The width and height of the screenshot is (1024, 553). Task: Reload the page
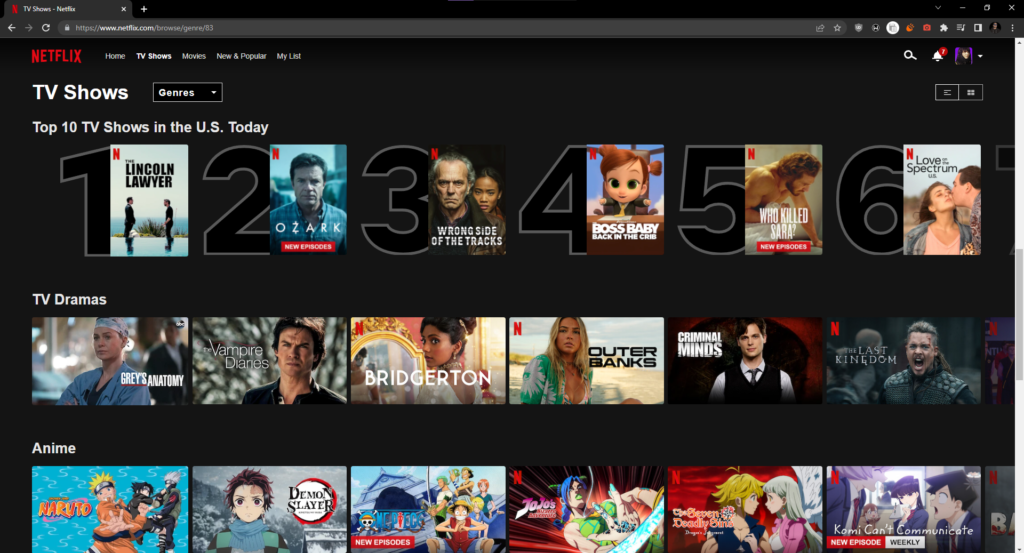(x=46, y=27)
